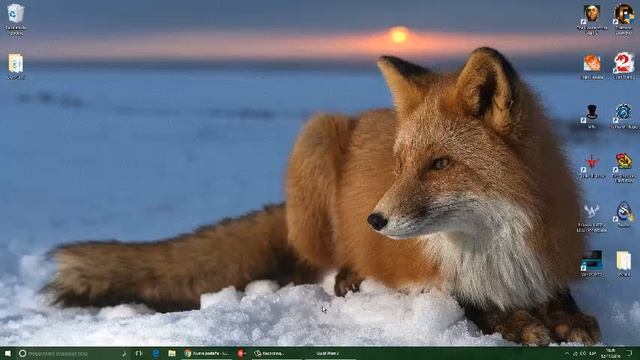Activate the Cortana microphone icon
The width and height of the screenshot is (640, 360).
click(x=124, y=353)
